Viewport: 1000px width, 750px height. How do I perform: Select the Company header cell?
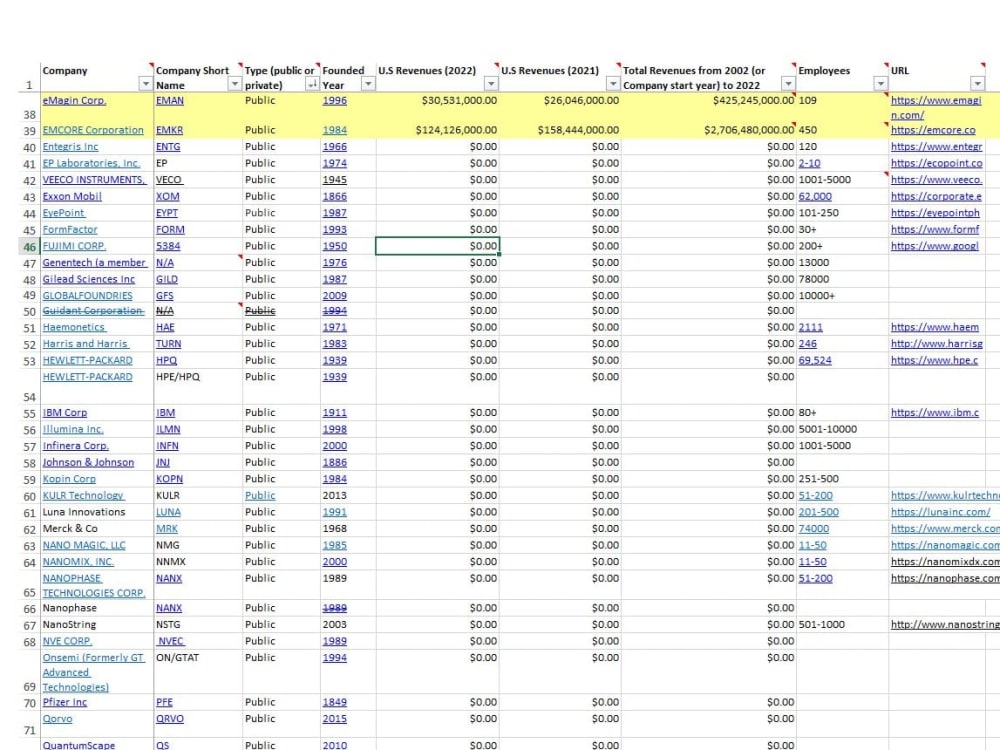point(97,77)
